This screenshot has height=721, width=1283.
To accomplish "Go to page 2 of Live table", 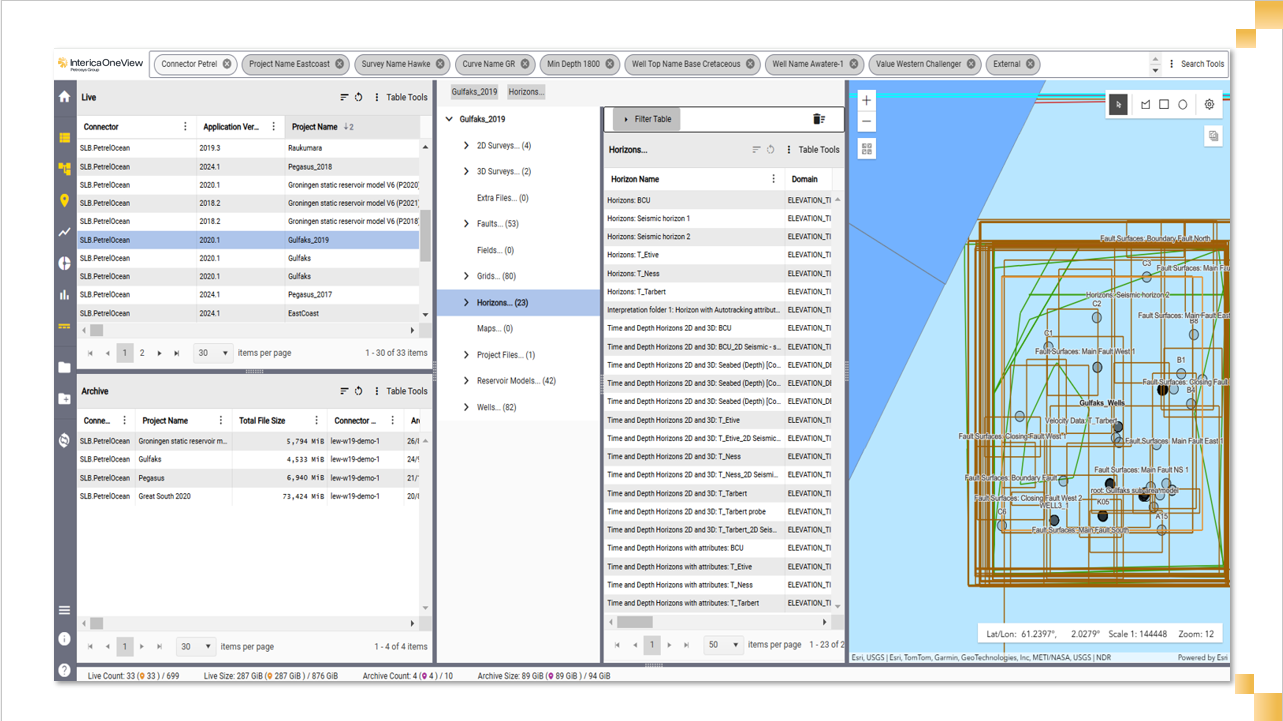I will point(142,353).
